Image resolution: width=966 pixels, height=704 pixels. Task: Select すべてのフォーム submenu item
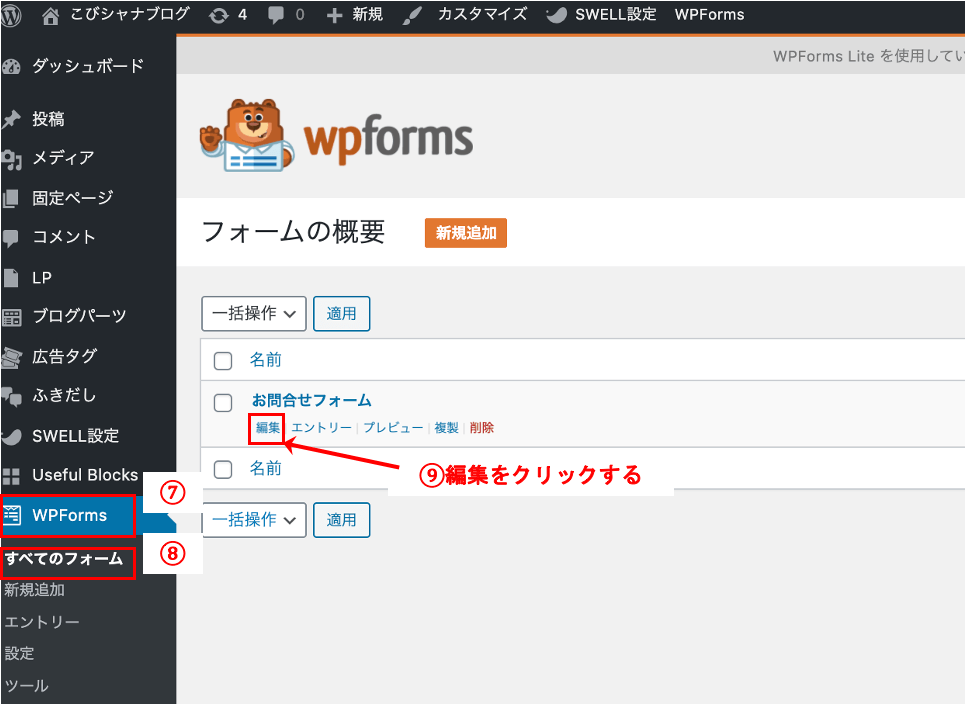pos(64,559)
